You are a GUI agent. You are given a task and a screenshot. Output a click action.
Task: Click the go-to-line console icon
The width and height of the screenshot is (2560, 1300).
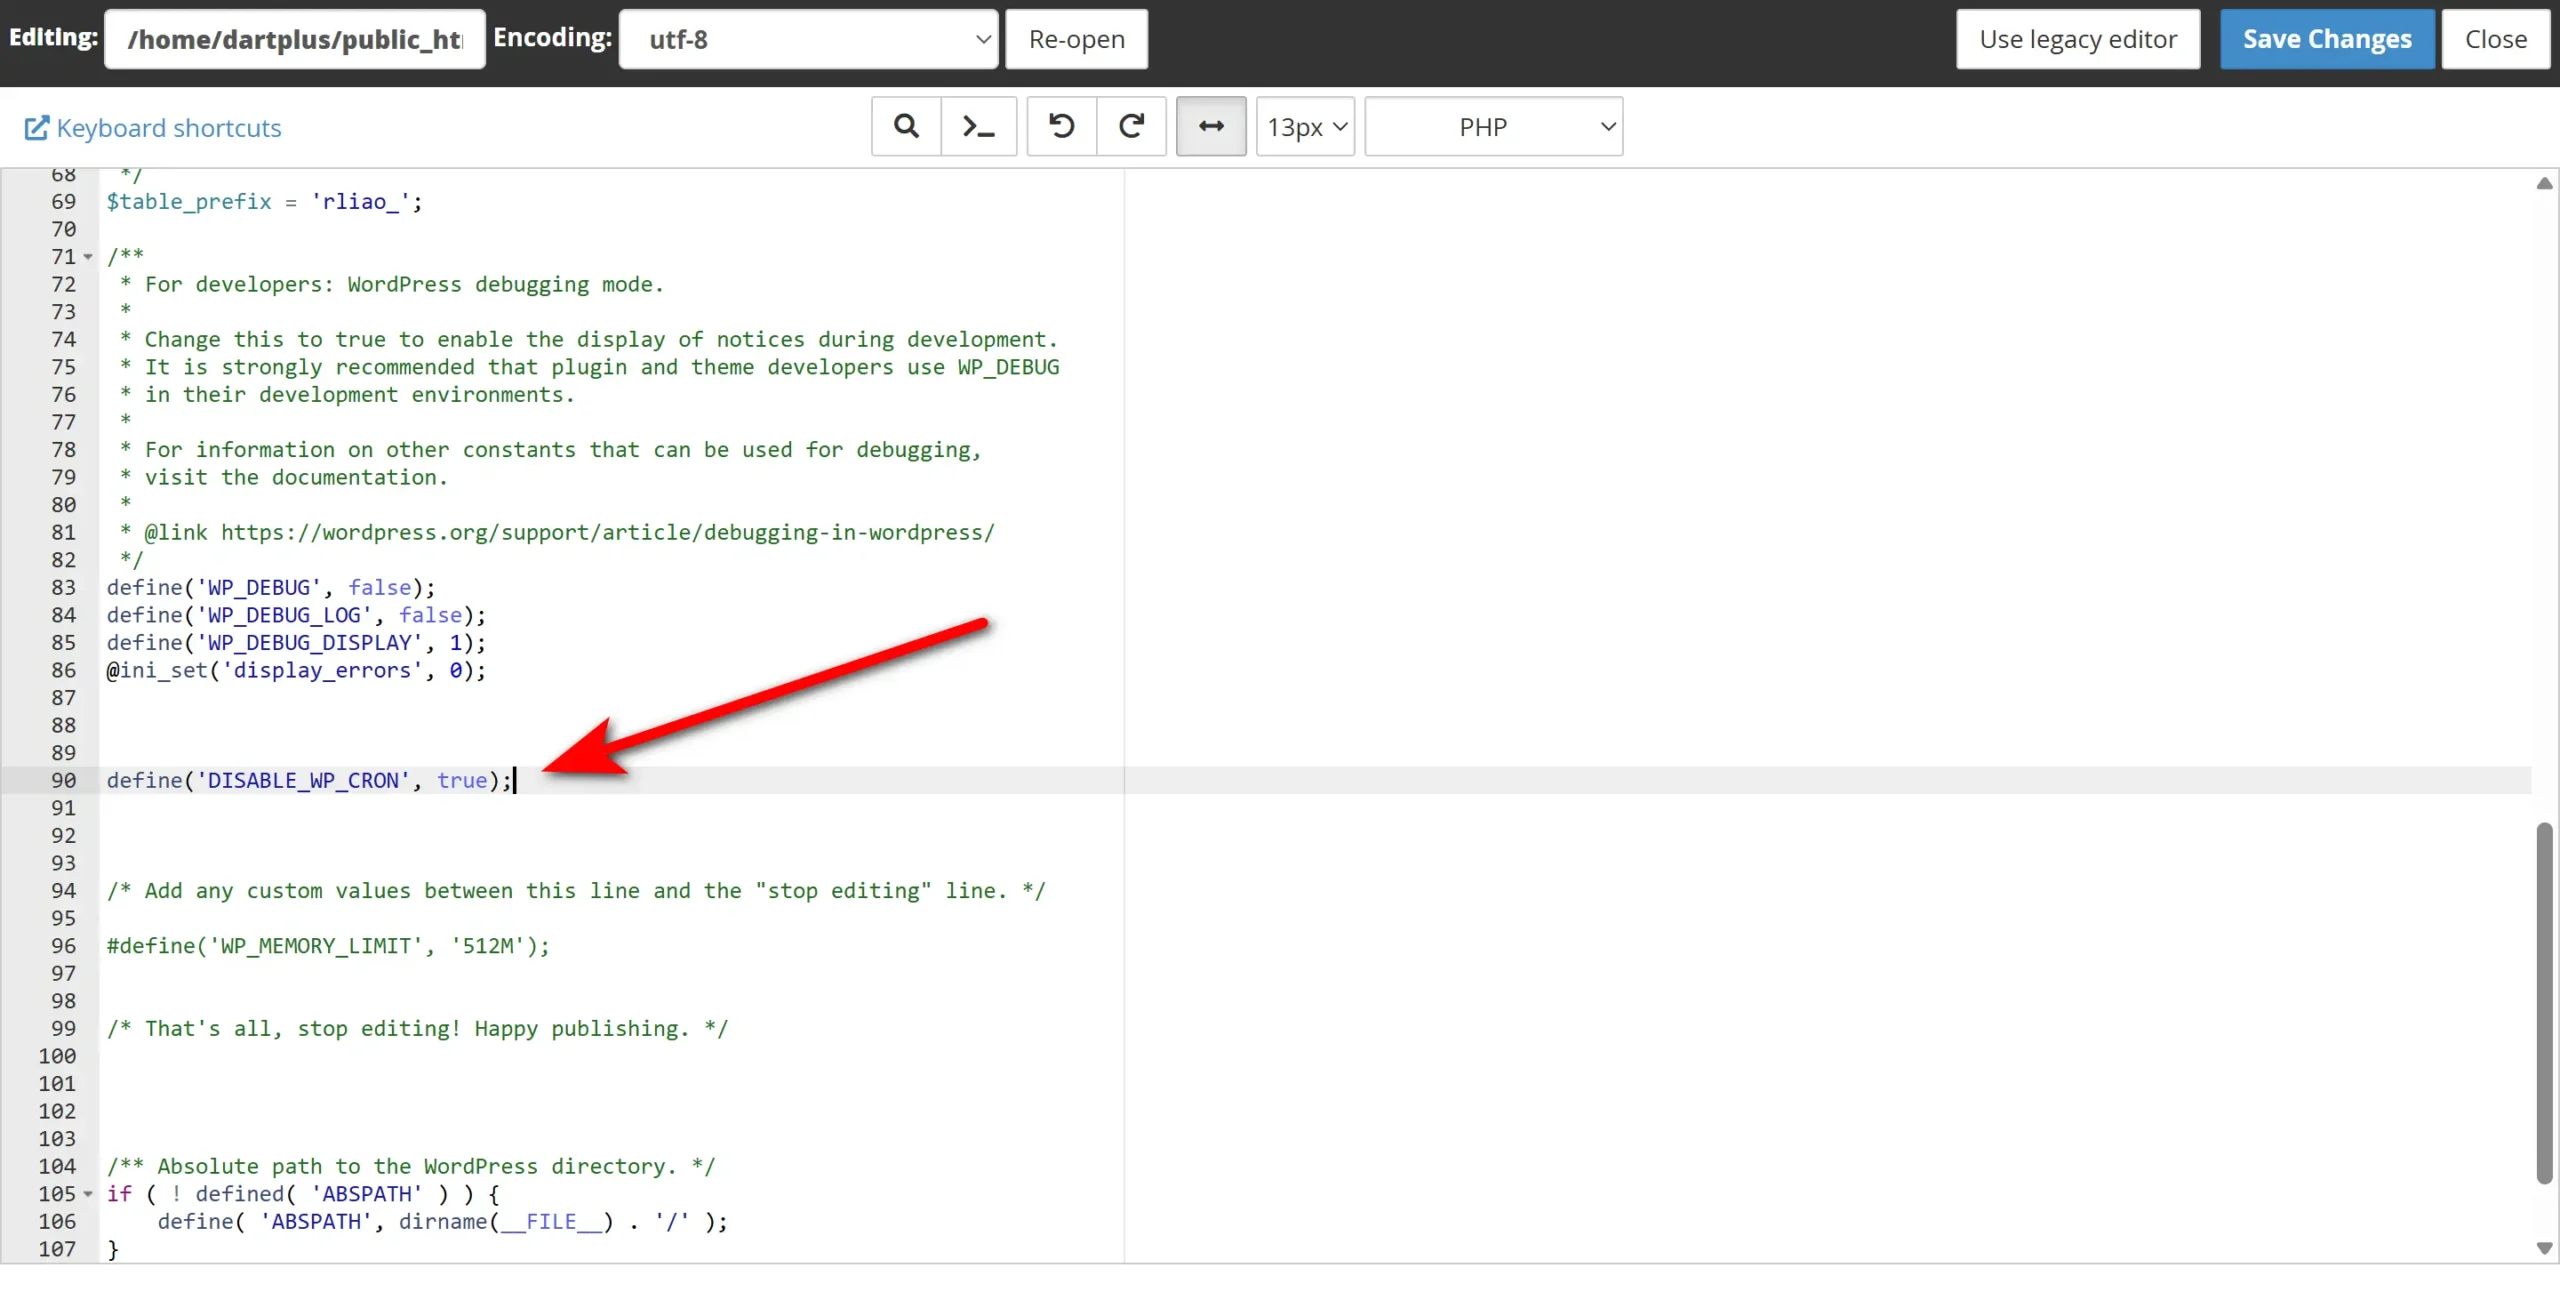click(978, 126)
